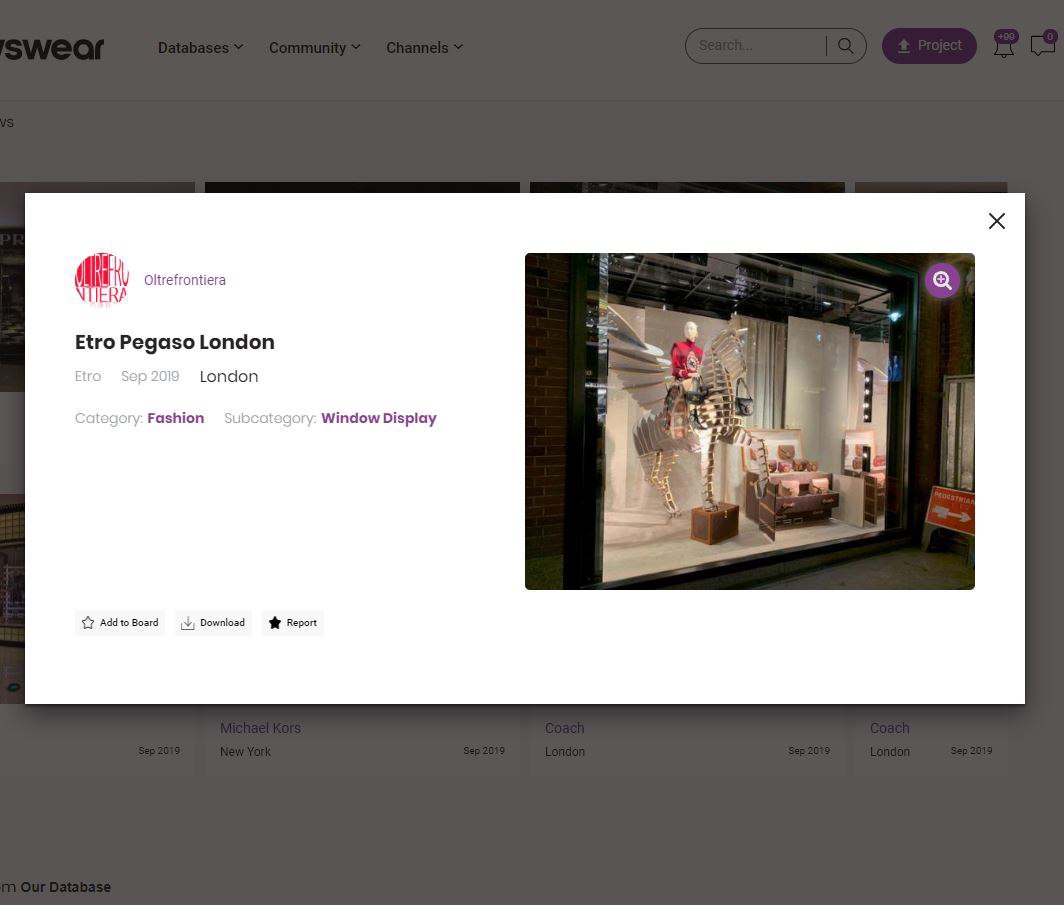The image size is (1064, 905).
Task: Click the London location text in popup
Action: [x=229, y=377]
